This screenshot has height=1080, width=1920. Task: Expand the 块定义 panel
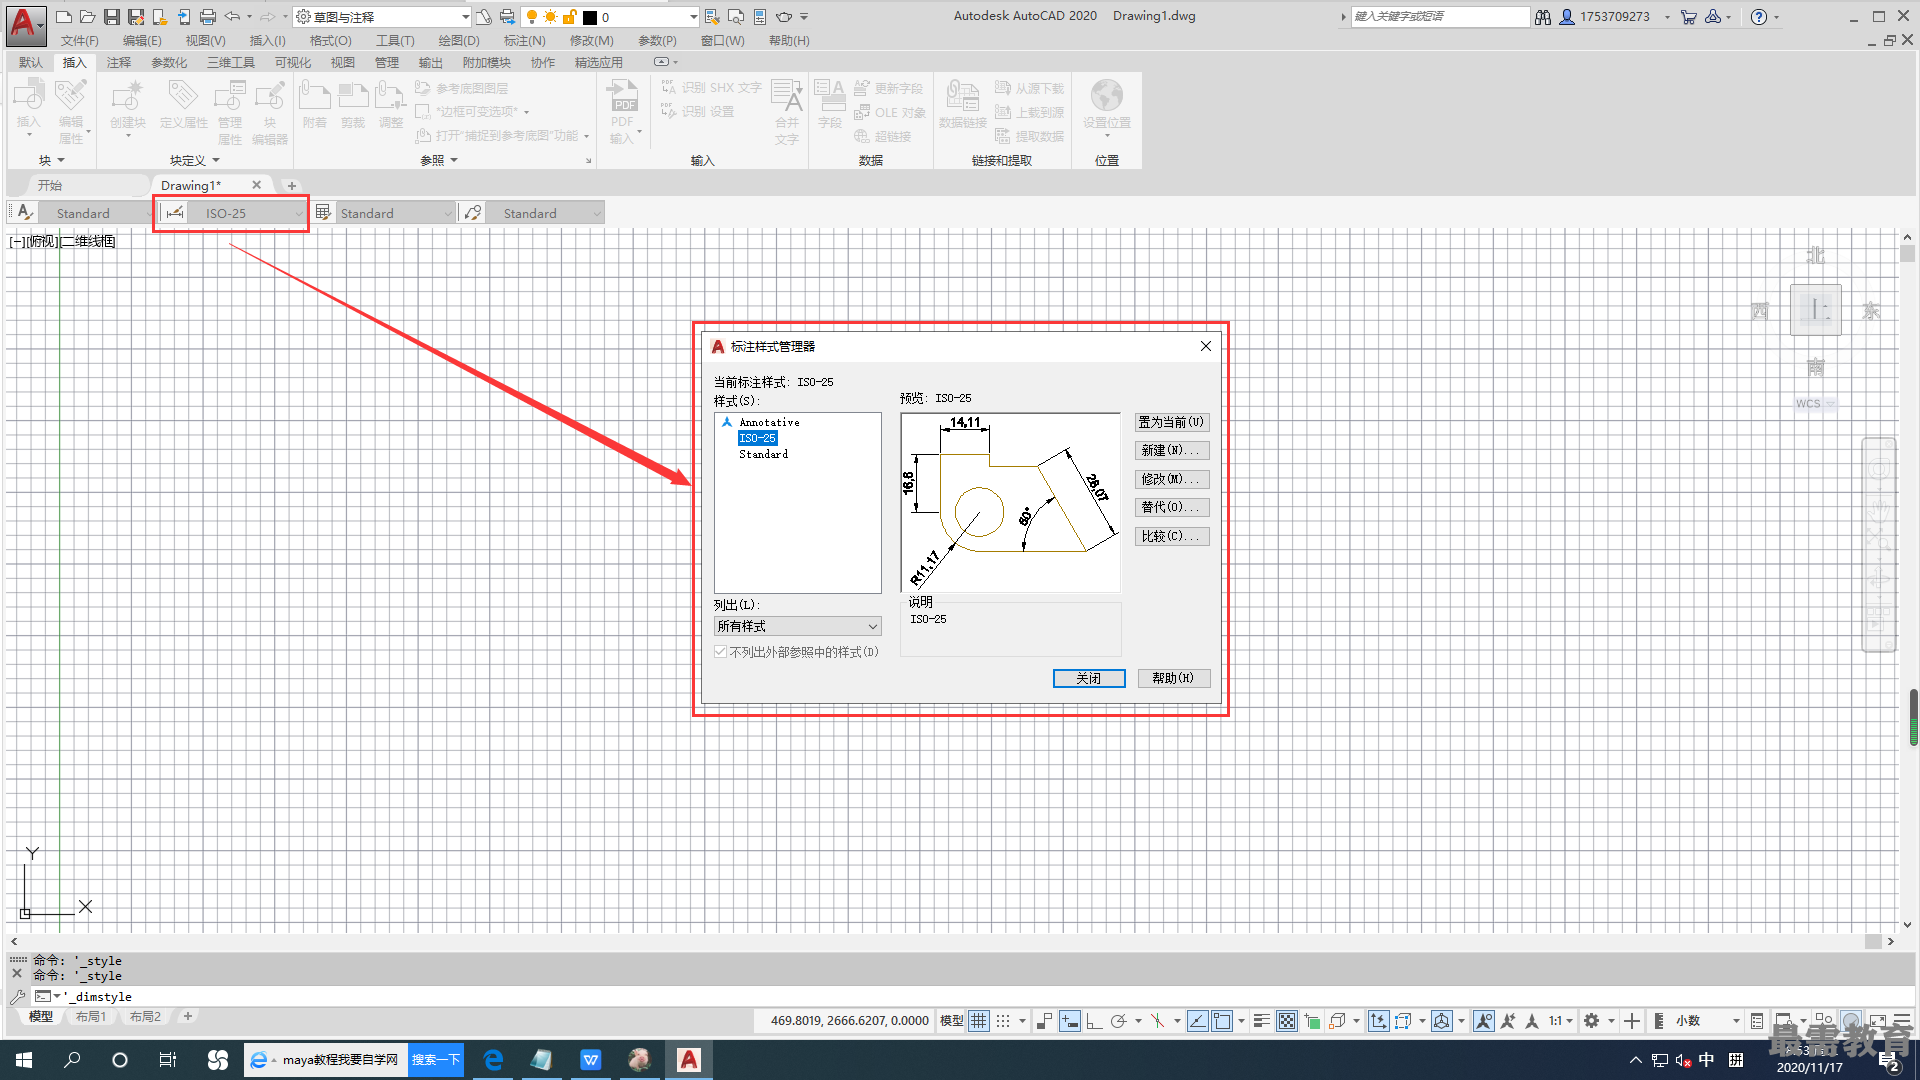194,160
